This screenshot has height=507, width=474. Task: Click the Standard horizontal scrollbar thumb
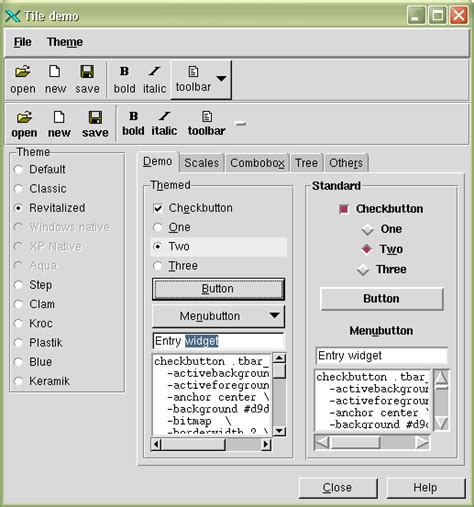(355, 443)
